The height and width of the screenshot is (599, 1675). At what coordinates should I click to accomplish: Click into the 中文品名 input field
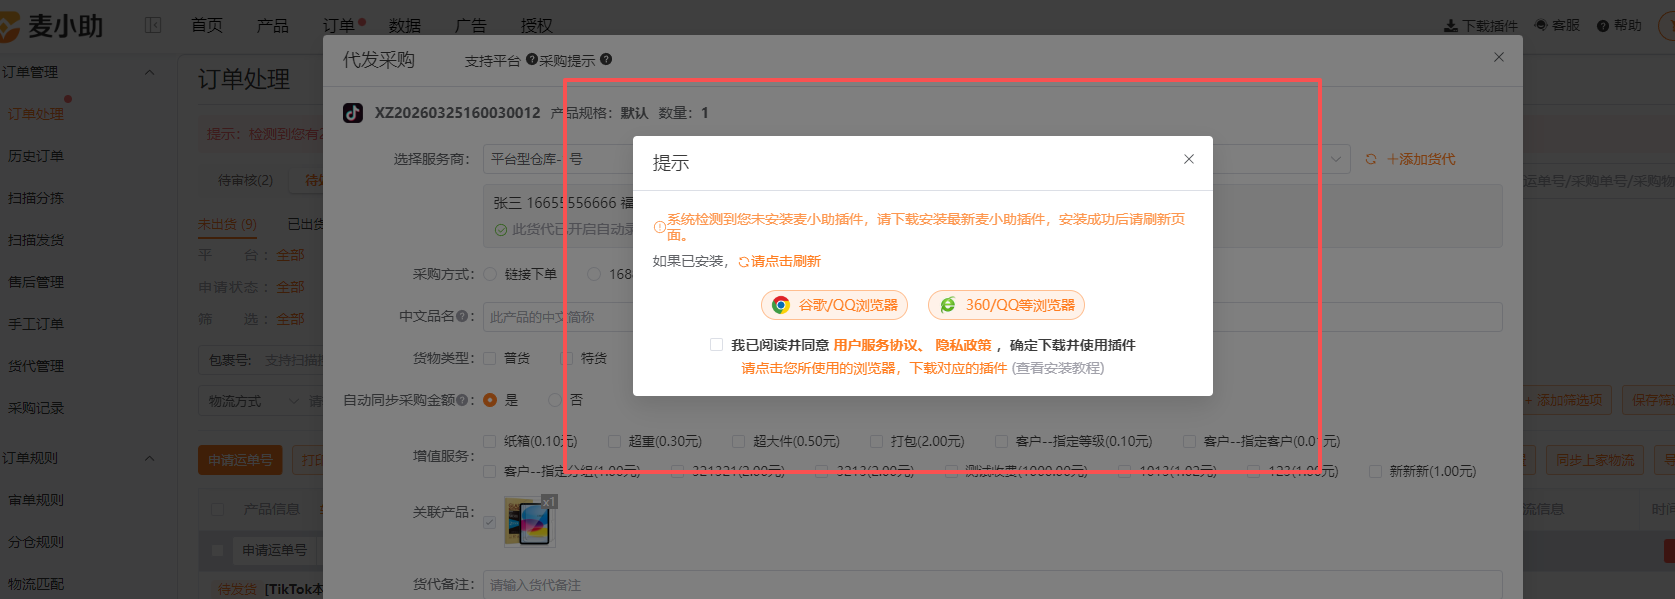click(x=993, y=317)
